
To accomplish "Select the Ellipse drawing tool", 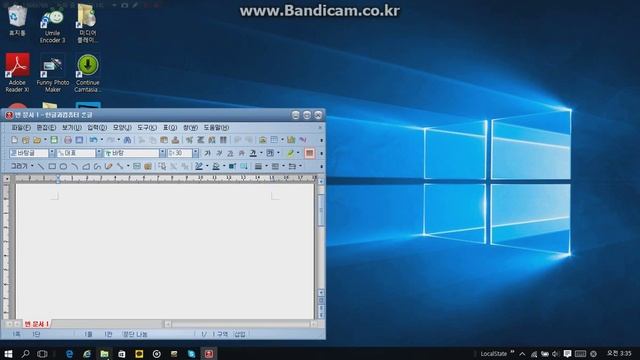I will click(x=63, y=166).
